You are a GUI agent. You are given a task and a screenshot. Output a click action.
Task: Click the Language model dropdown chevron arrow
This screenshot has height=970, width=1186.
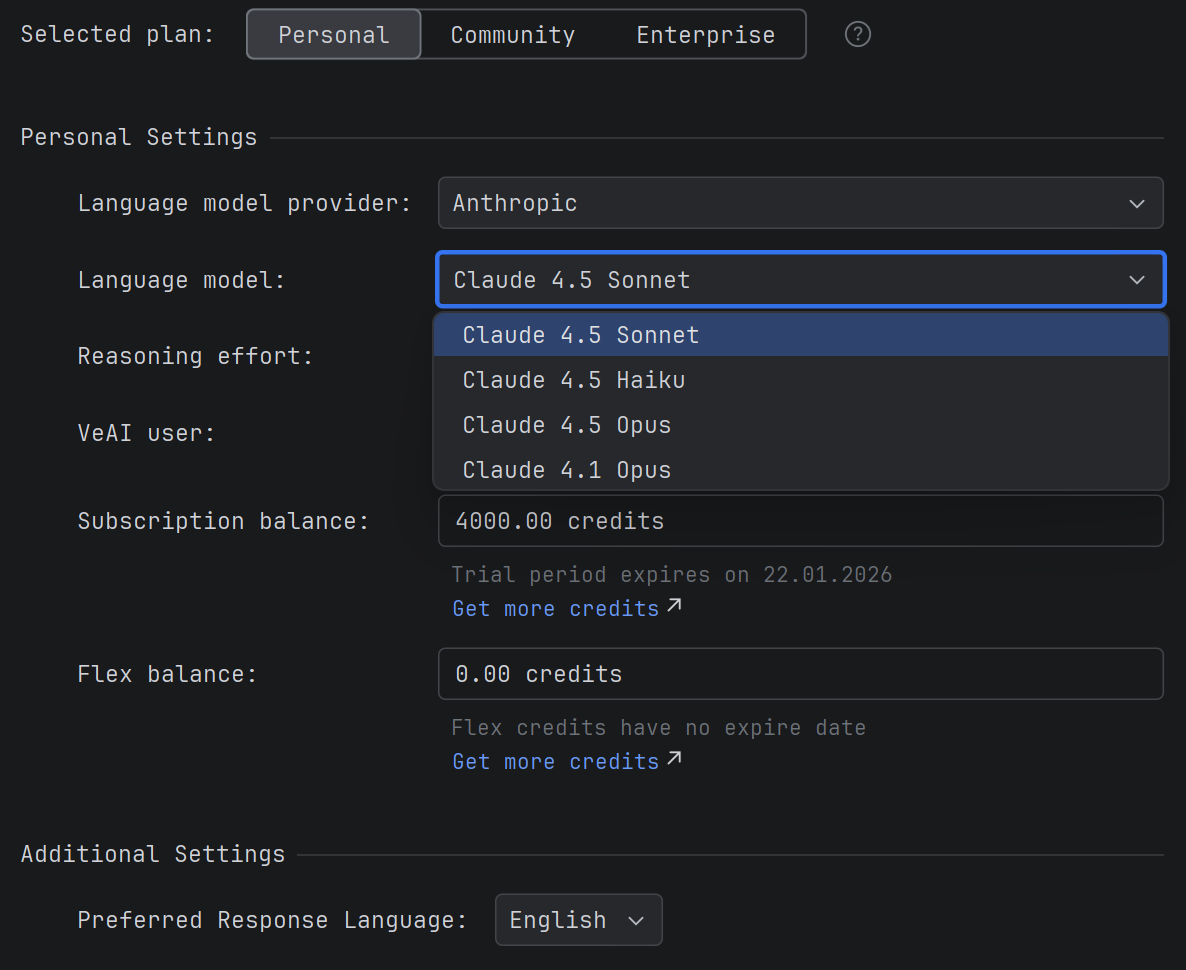[1136, 280]
